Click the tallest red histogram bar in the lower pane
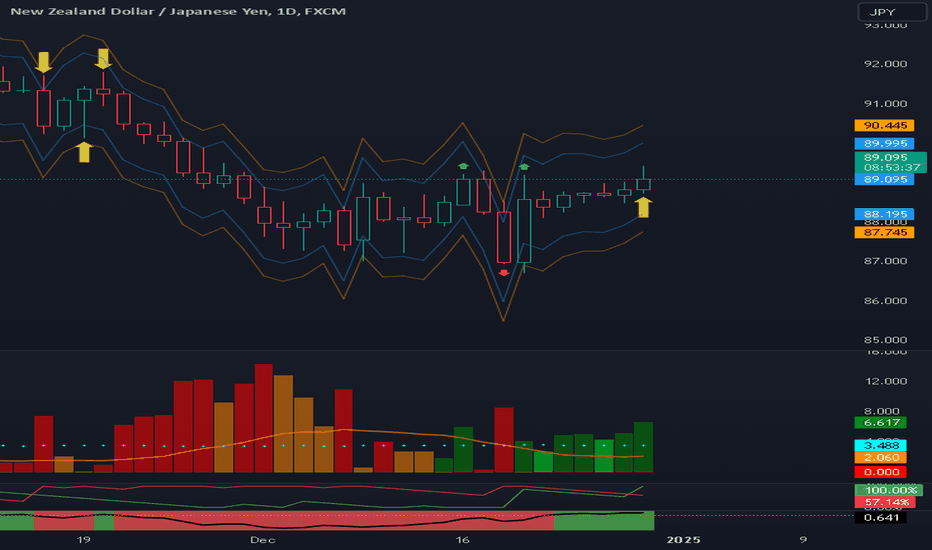 coord(263,418)
